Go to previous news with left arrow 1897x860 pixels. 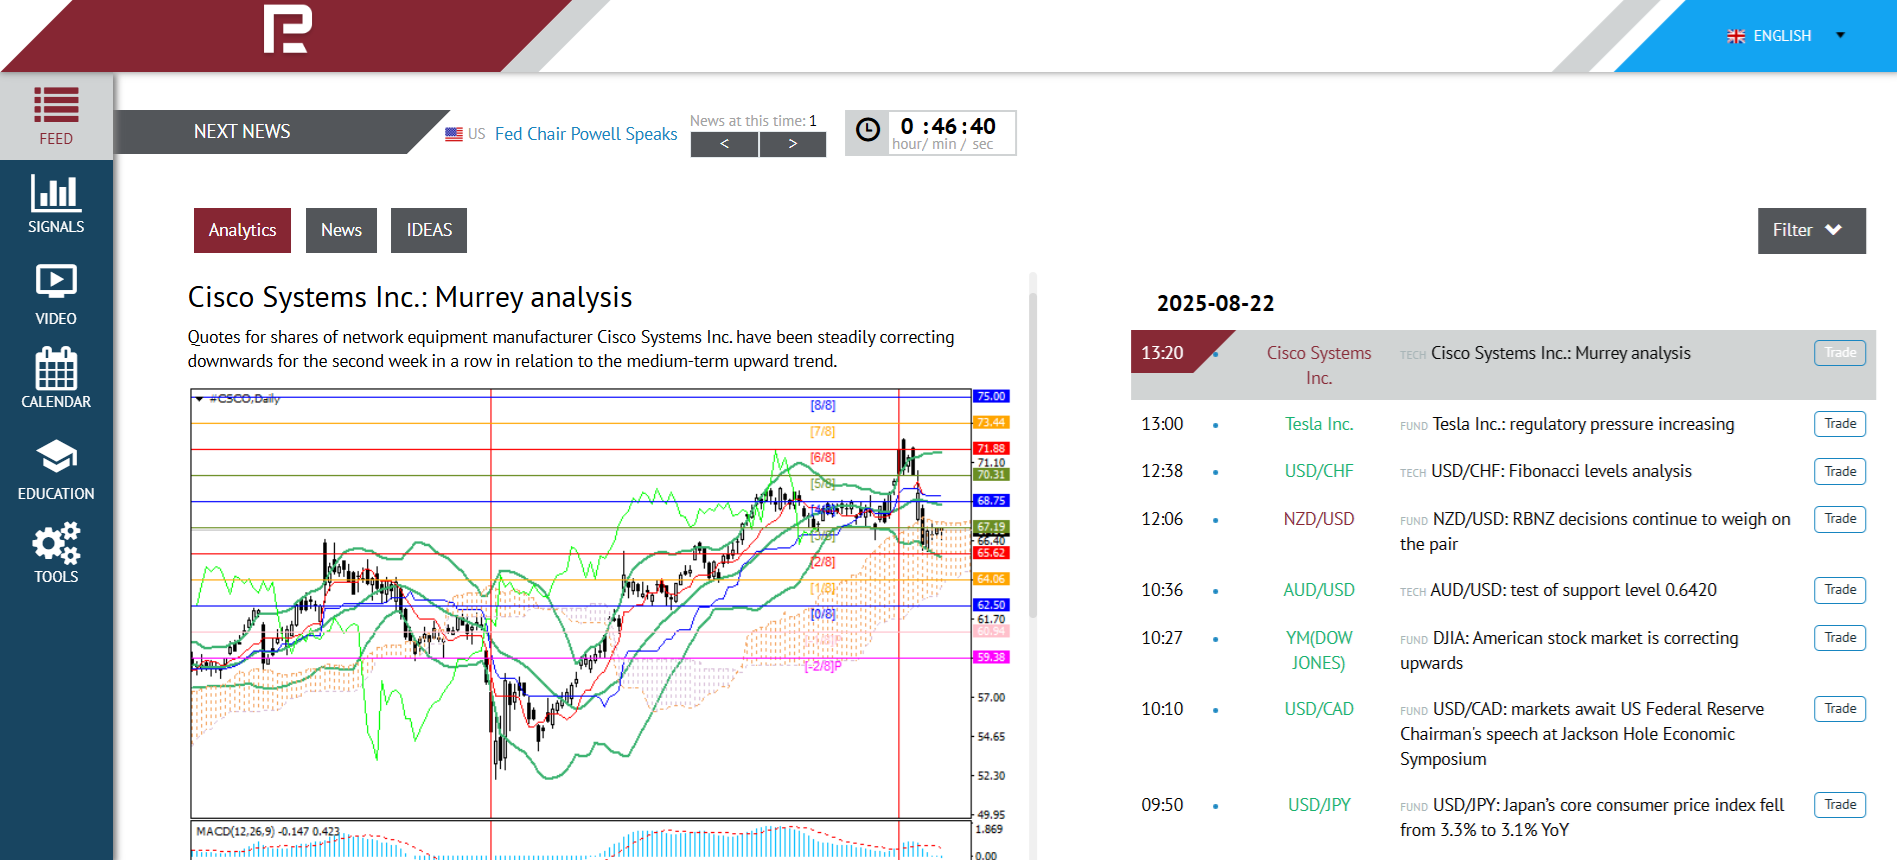pos(724,144)
